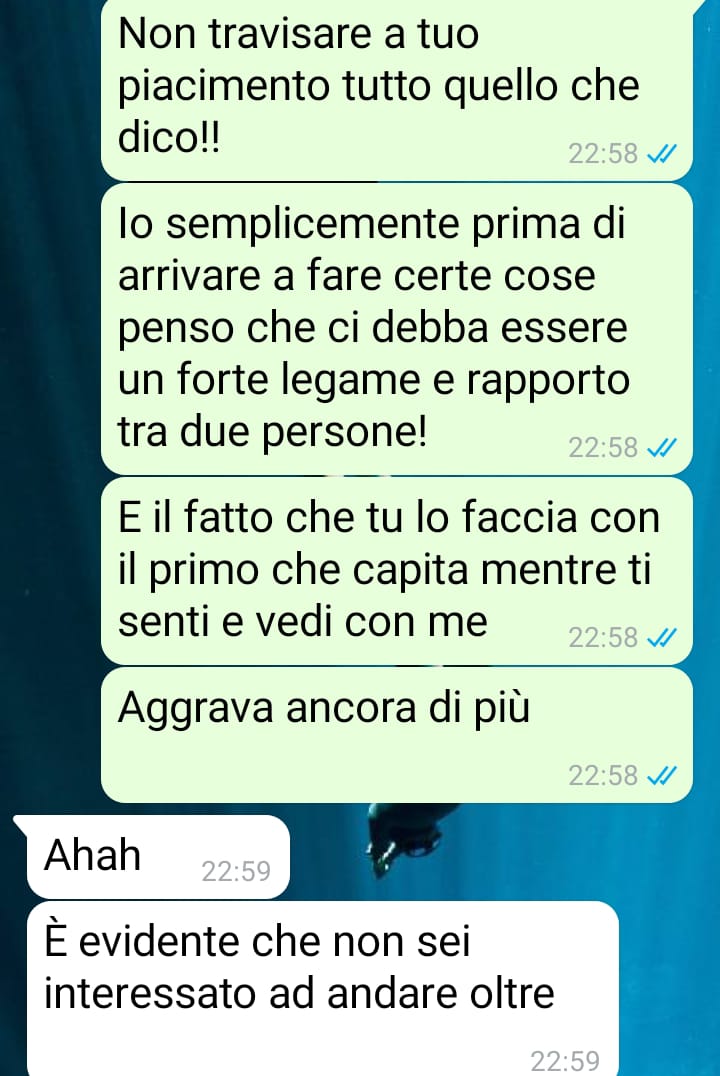Select the 'E il fatto che tu lo faccia' message
The image size is (720, 1076).
[397, 571]
